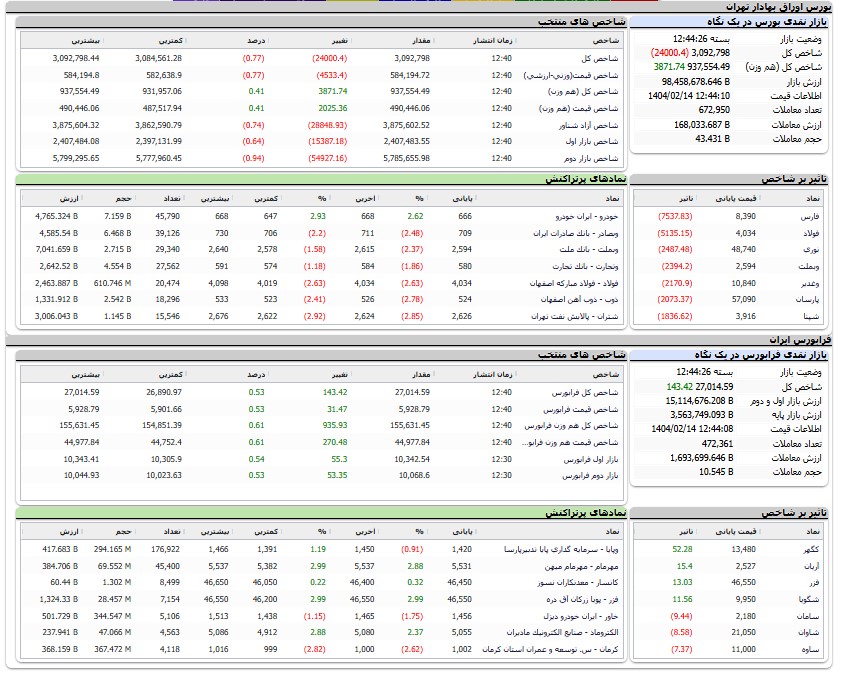Click volume 610.746 M in فولاد most-traded row
Image resolution: width=842 pixels, height=677 pixels.
coord(112,283)
